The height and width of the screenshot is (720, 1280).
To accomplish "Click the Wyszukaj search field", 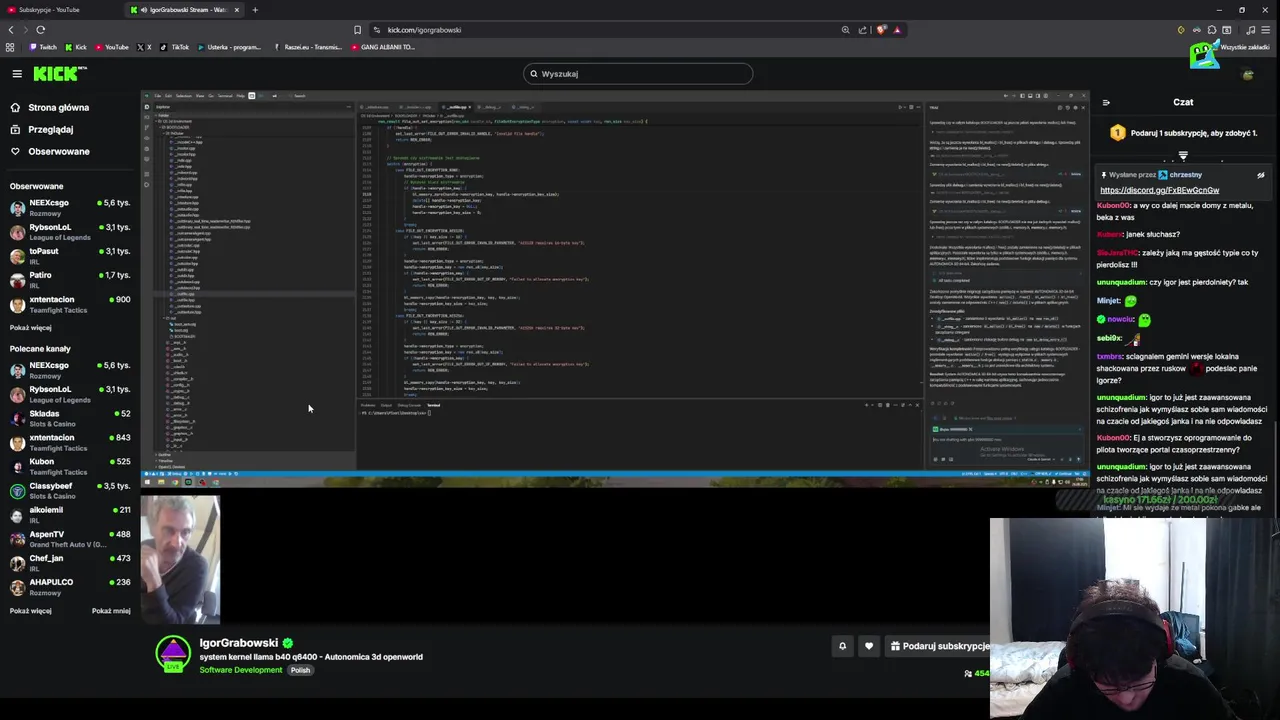I will pyautogui.click(x=638, y=73).
